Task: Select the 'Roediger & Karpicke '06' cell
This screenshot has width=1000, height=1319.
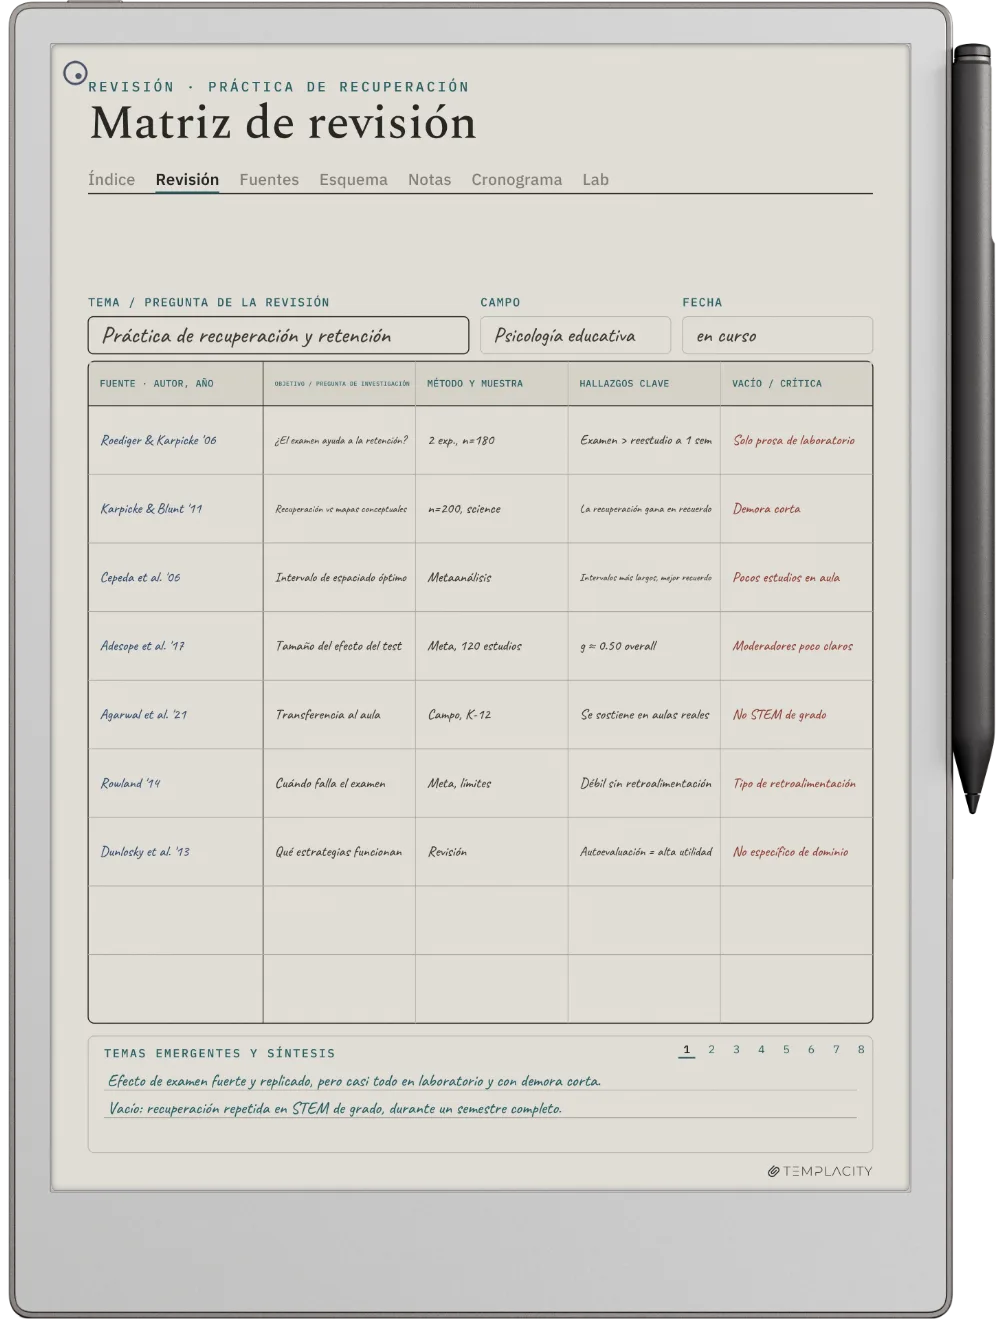Action: pos(176,440)
